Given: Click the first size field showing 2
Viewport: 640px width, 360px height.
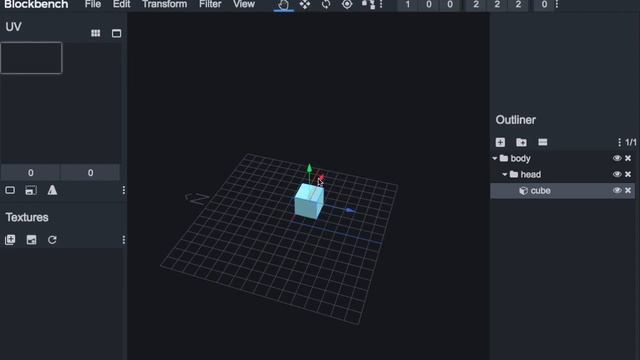Looking at the screenshot, I should (x=476, y=5).
